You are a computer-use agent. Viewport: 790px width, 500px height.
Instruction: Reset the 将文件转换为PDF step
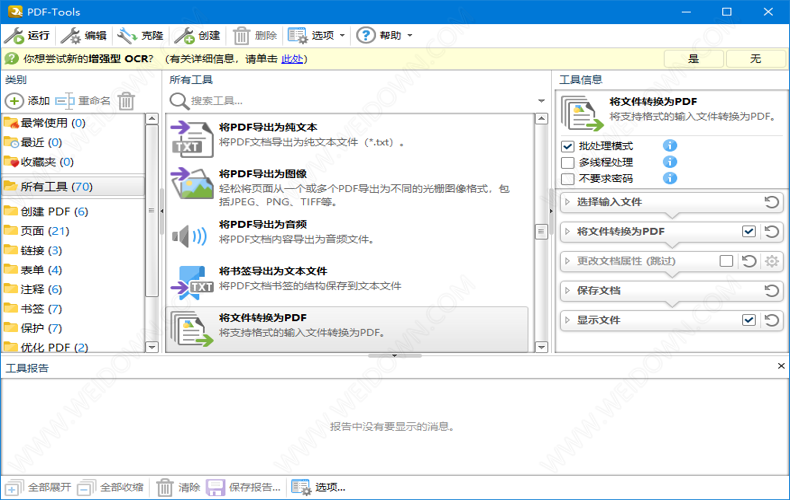click(771, 232)
